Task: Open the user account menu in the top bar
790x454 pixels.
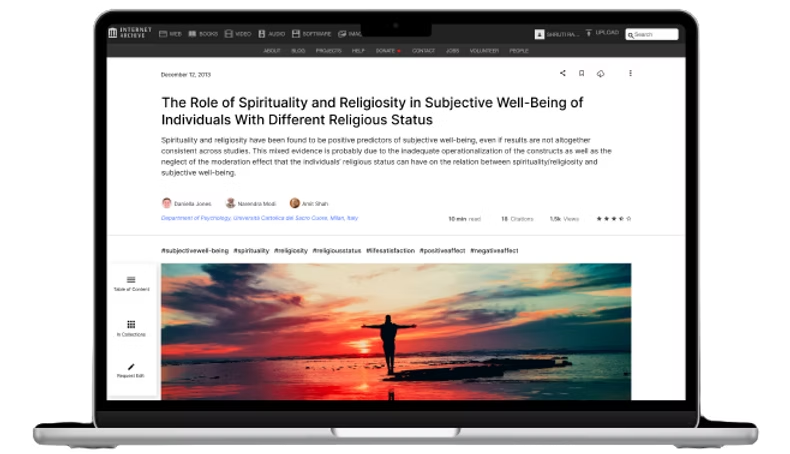Action: click(557, 34)
